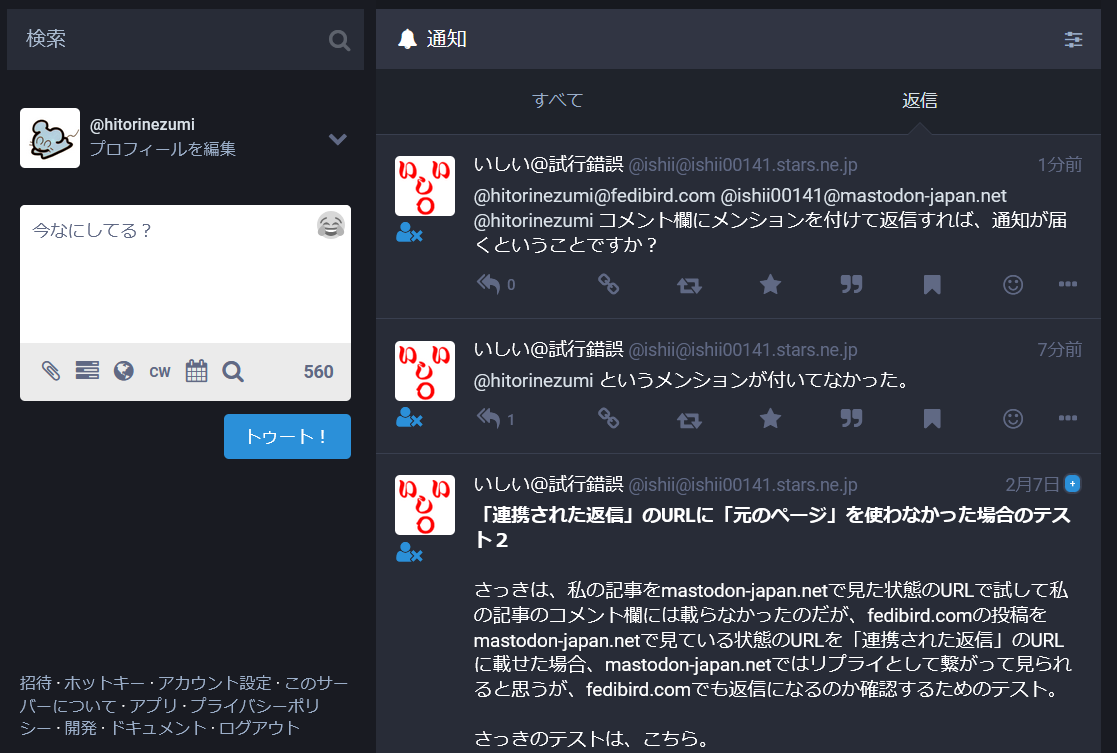This screenshot has width=1117, height=753.
Task: Boost the 1分前 post
Action: (689, 285)
